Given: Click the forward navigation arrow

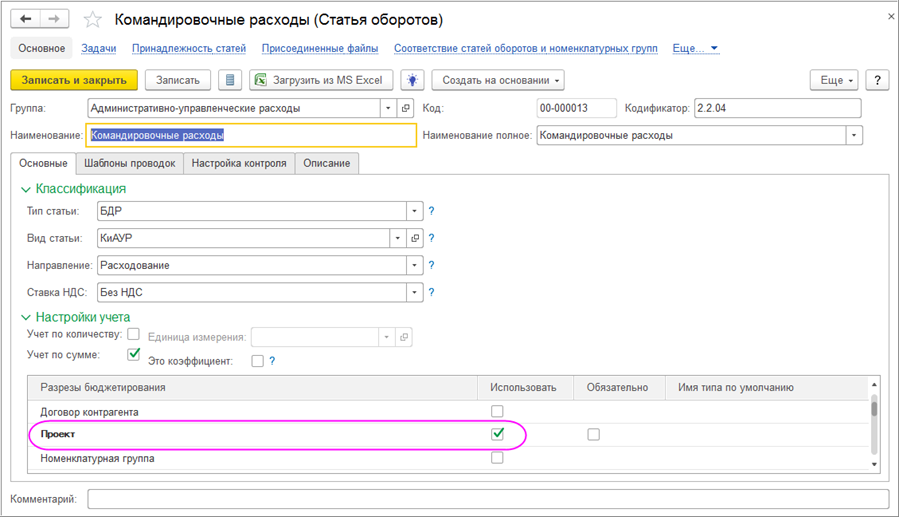Looking at the screenshot, I should point(54,19).
